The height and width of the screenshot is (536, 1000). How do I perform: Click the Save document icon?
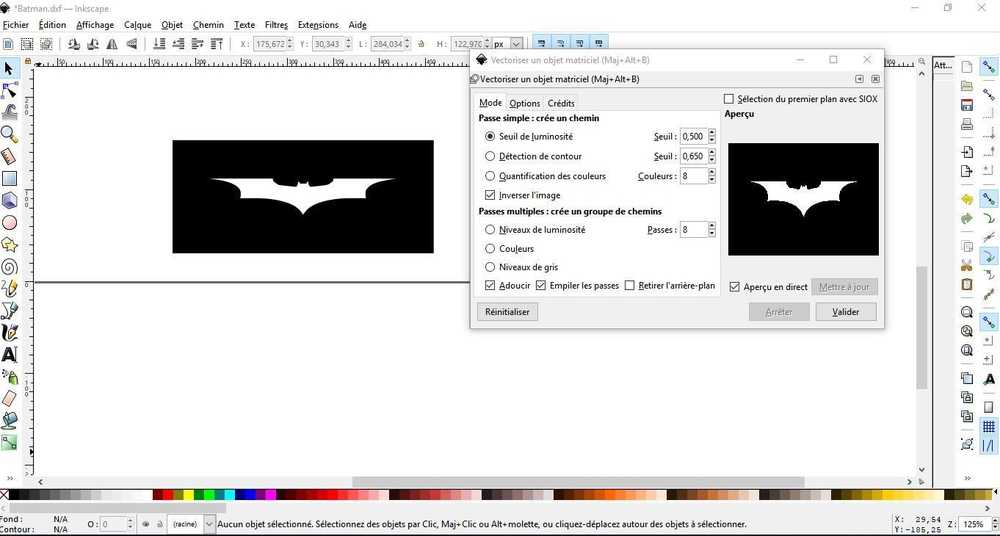[x=967, y=105]
